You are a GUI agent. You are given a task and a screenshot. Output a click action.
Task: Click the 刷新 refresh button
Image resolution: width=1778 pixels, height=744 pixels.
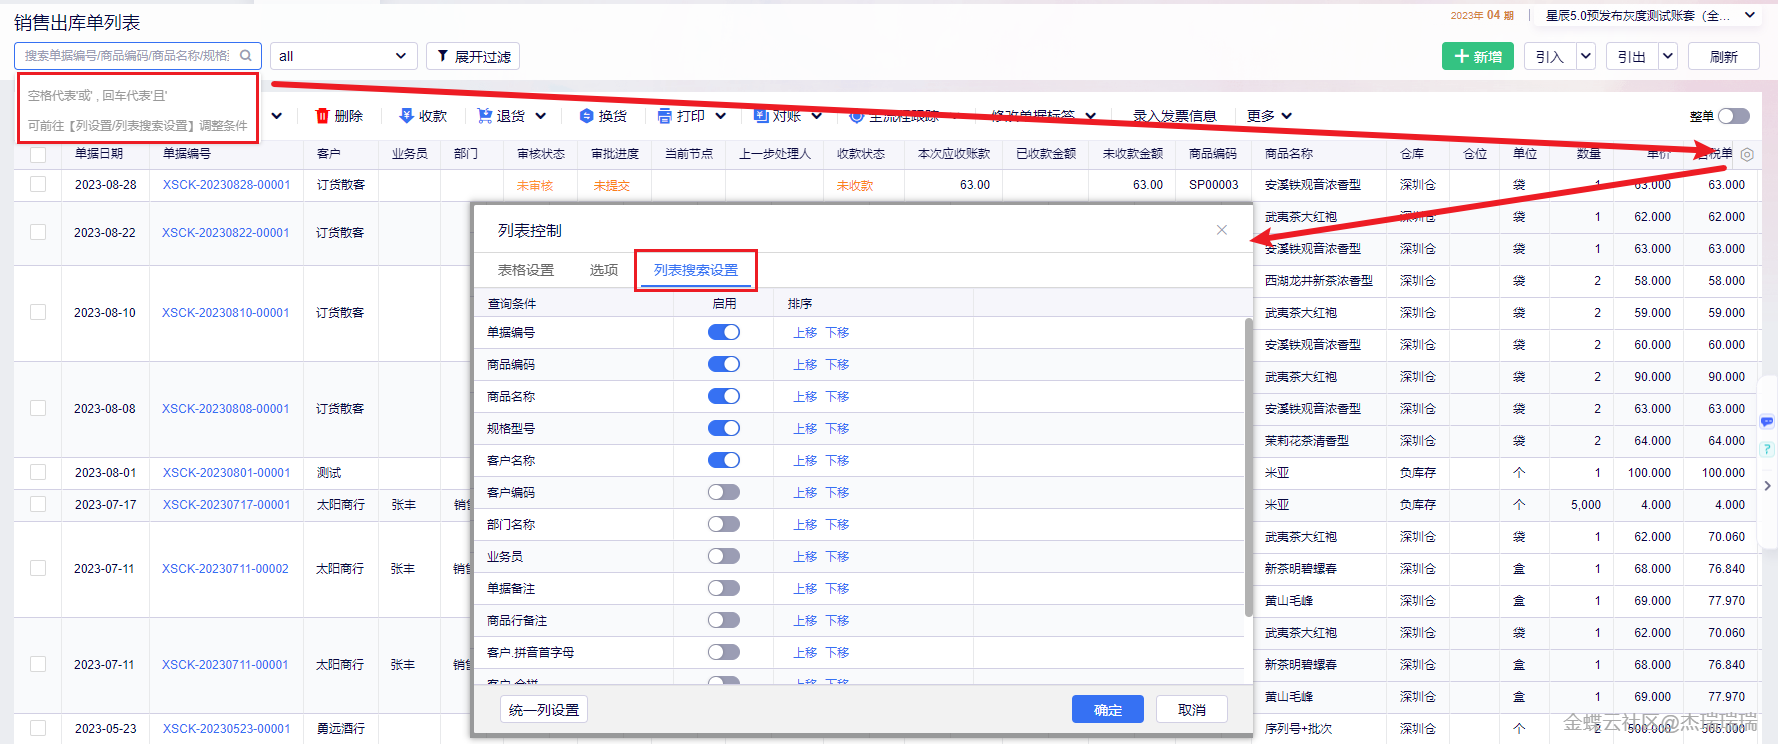[x=1724, y=56]
